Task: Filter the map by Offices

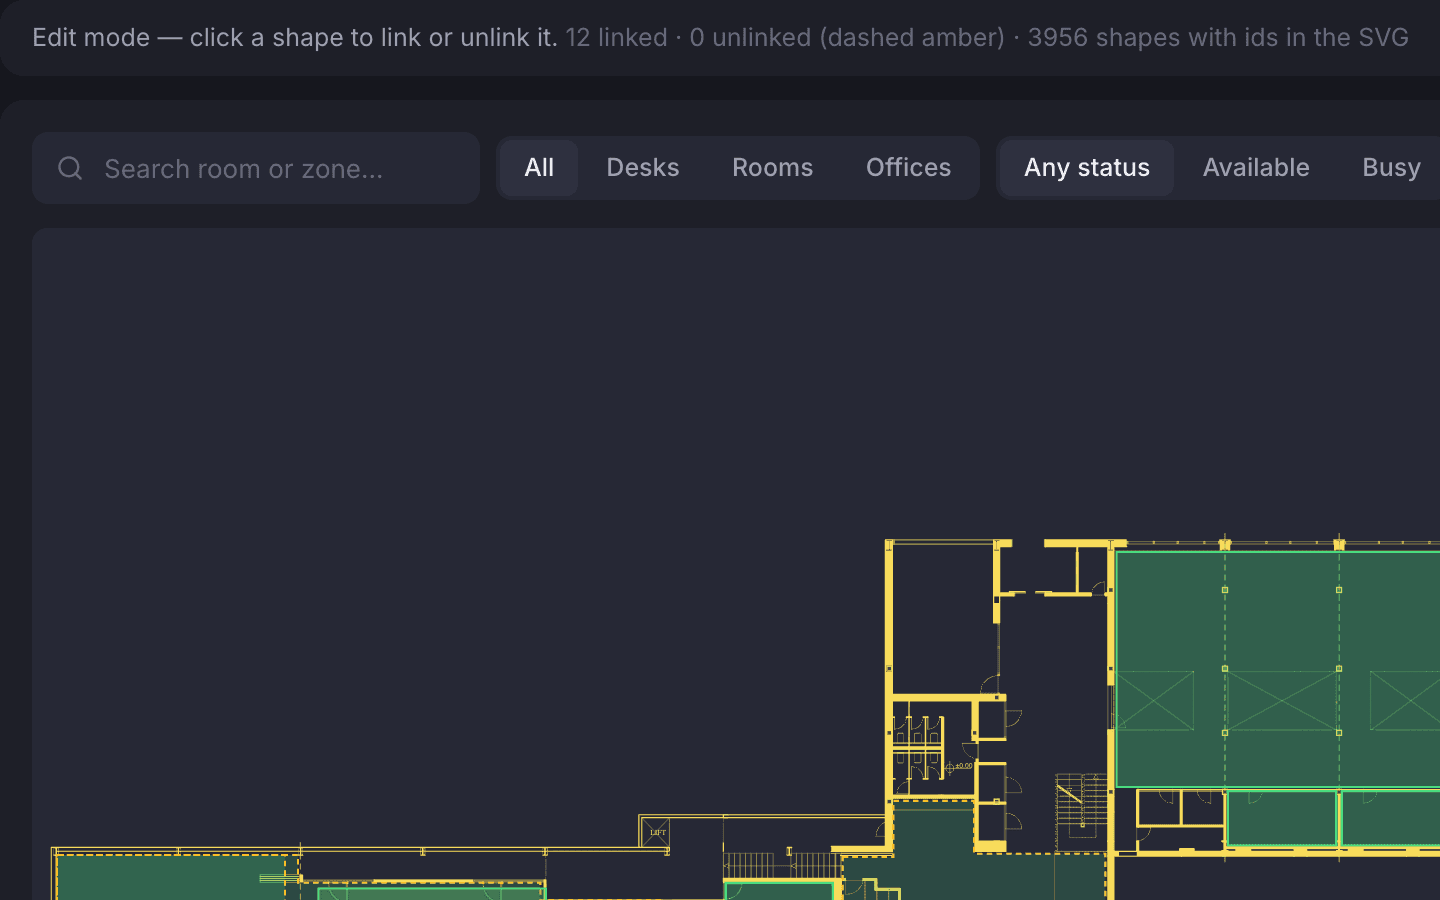Action: point(909,168)
